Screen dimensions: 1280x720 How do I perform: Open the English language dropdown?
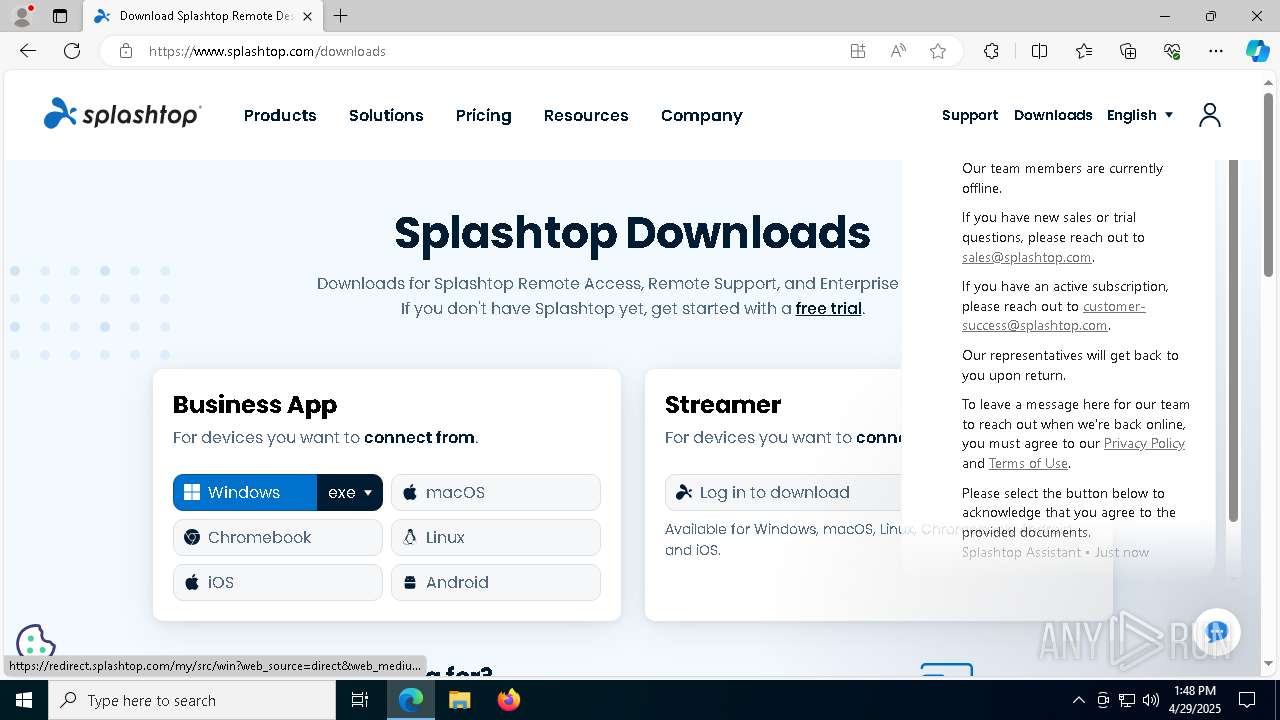coord(1140,115)
